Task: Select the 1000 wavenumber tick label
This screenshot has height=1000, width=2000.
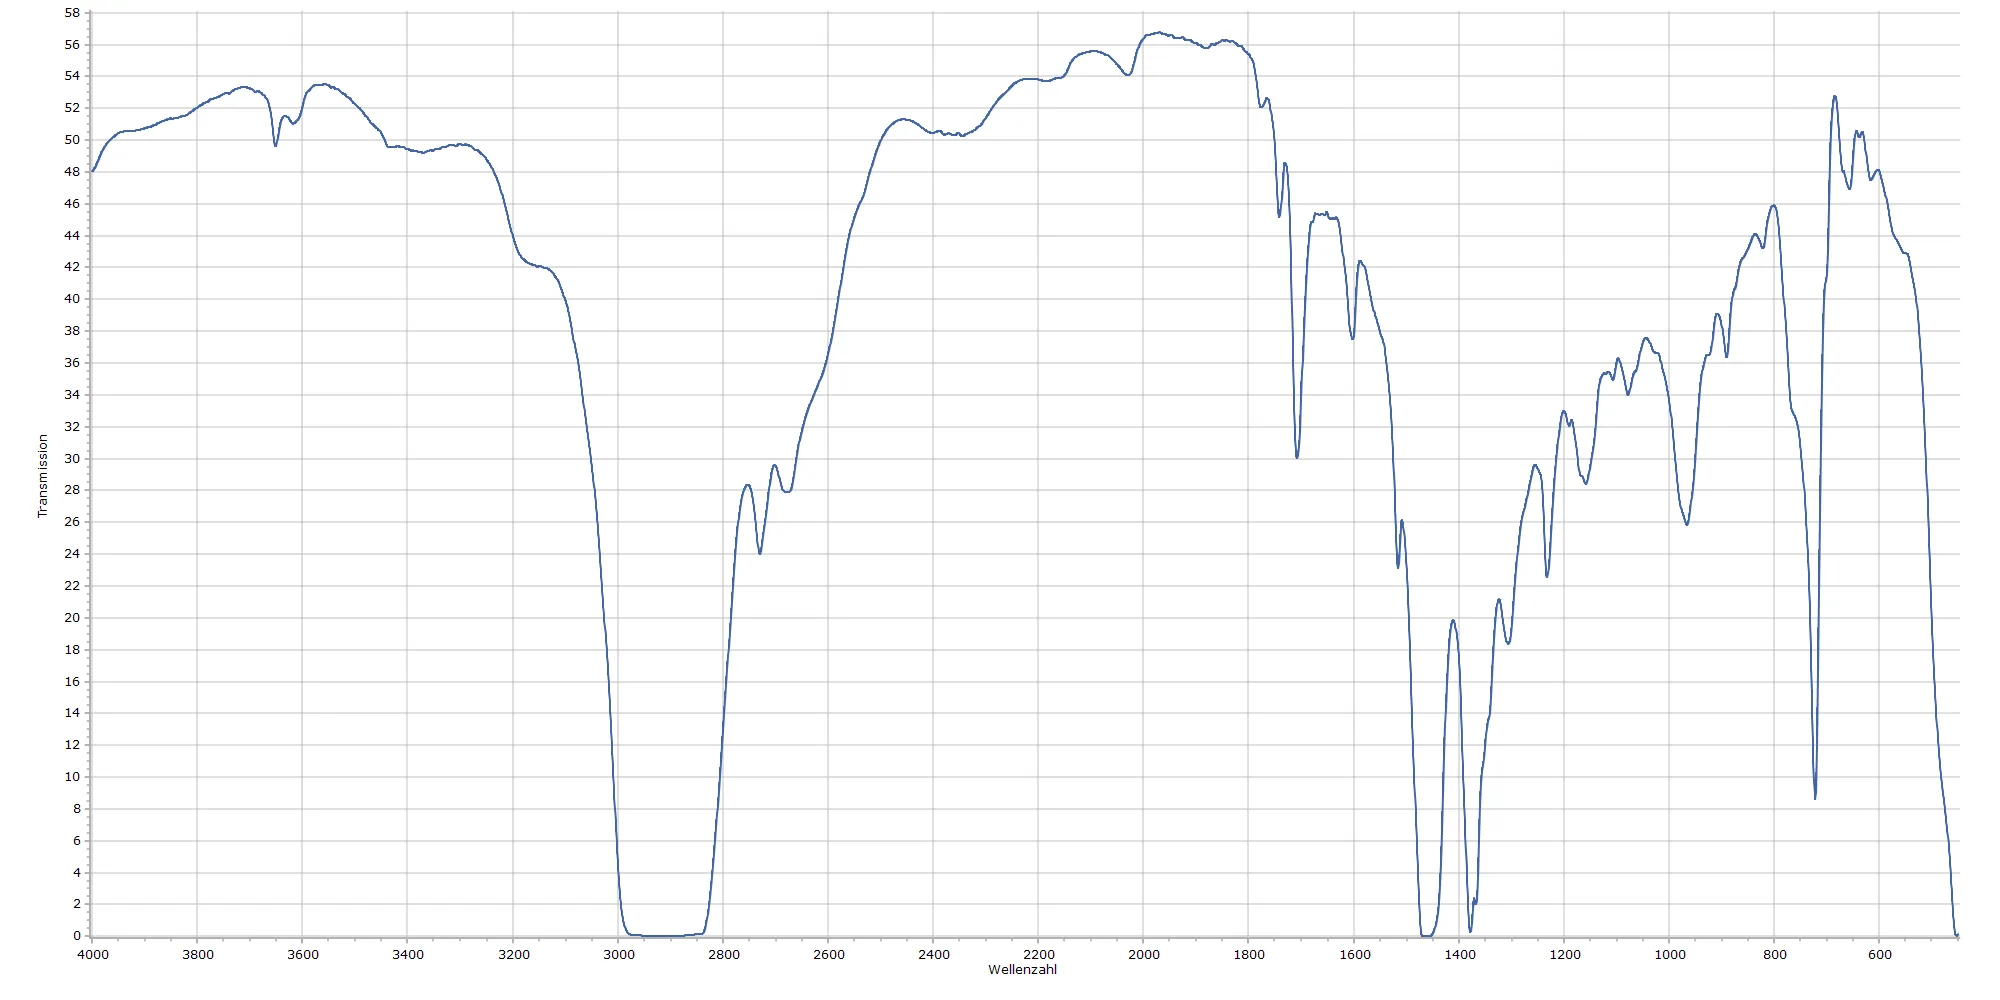Action: (x=1670, y=954)
